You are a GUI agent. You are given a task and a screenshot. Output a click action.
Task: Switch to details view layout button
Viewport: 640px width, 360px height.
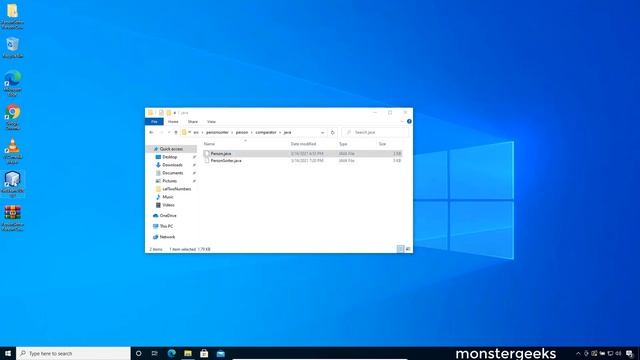(400, 249)
